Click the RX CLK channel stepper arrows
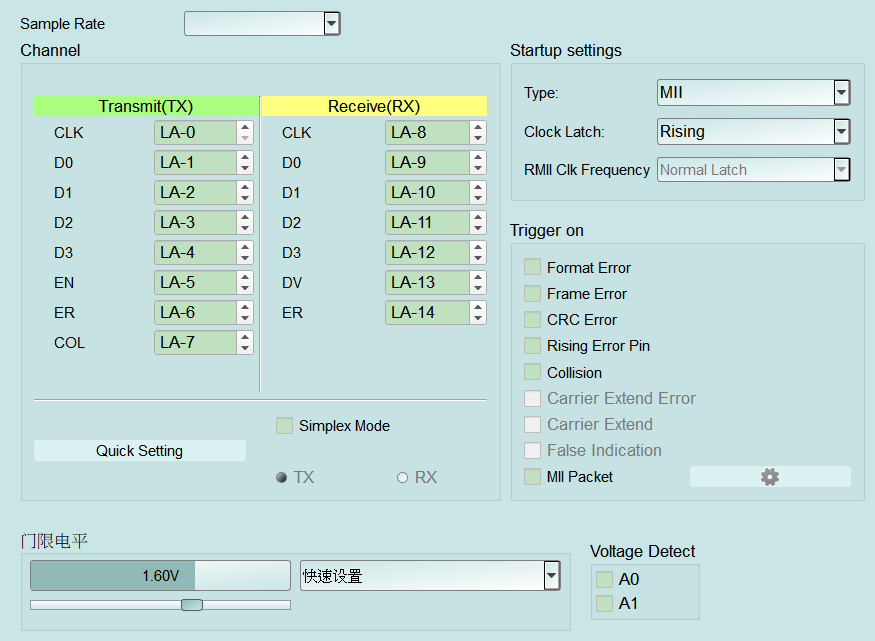Viewport: 875px width, 641px height. tap(478, 133)
